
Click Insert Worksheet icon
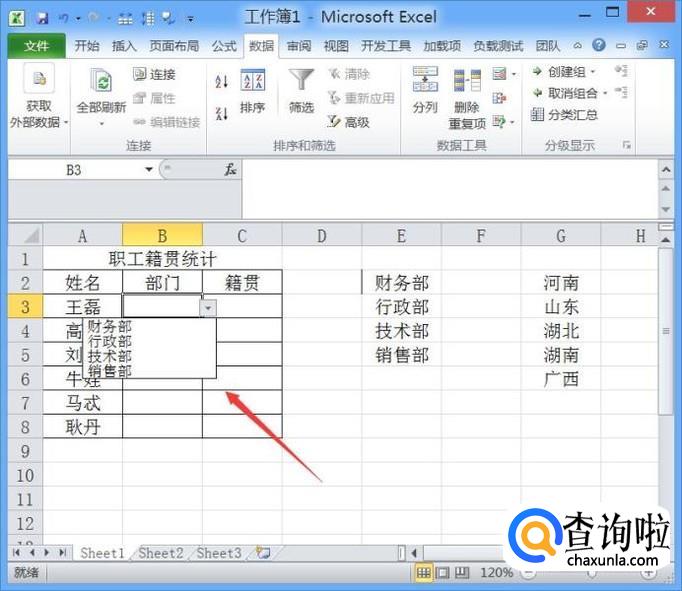click(x=263, y=553)
